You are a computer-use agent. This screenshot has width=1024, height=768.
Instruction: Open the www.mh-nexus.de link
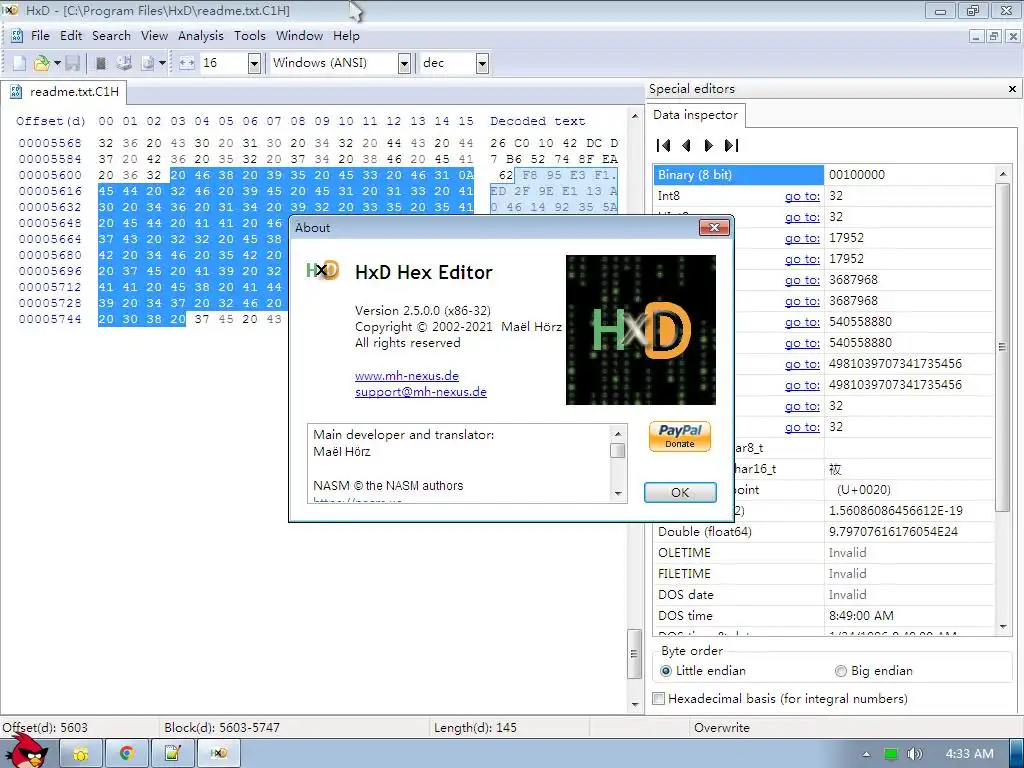[407, 376]
